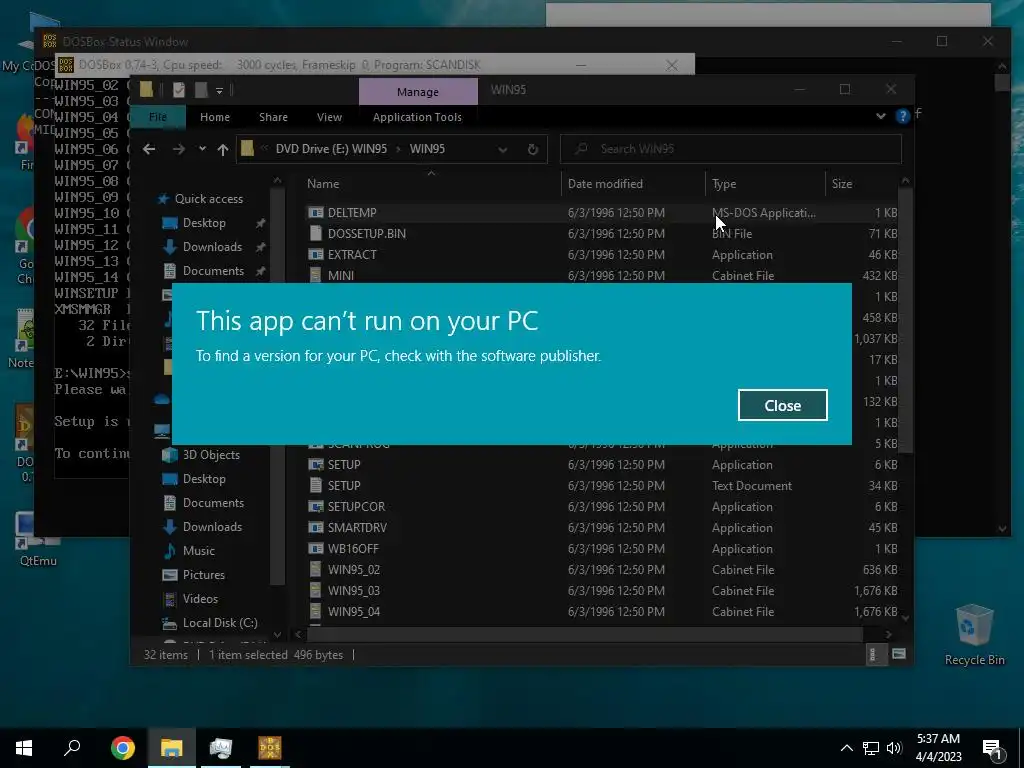Go back with the Explorer back arrow
1024x768 pixels.
pyautogui.click(x=149, y=149)
